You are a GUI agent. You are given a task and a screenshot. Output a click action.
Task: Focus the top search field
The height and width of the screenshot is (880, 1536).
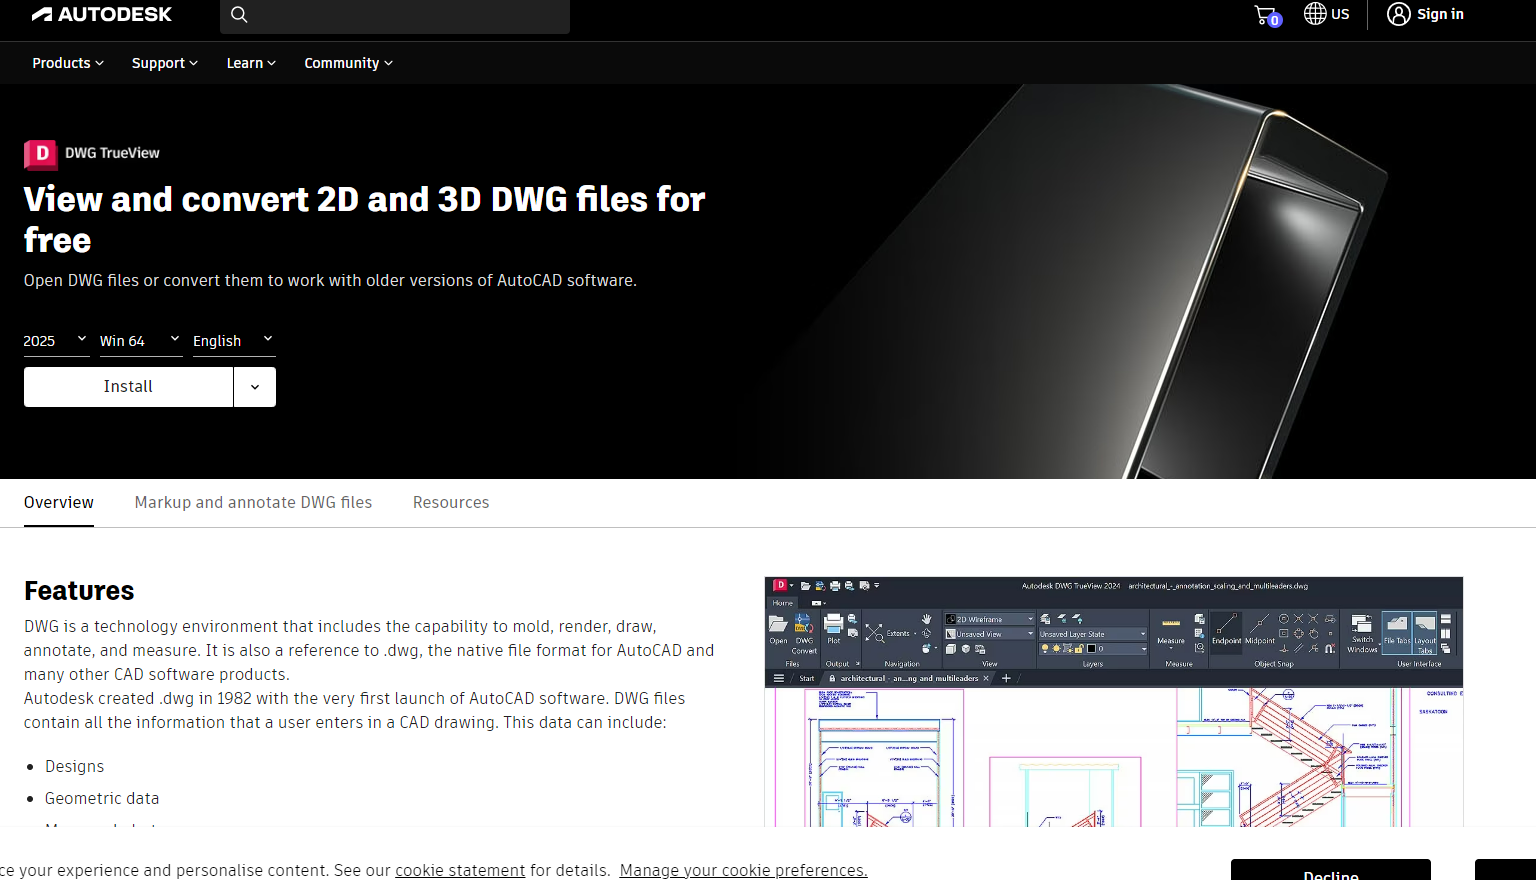point(395,15)
